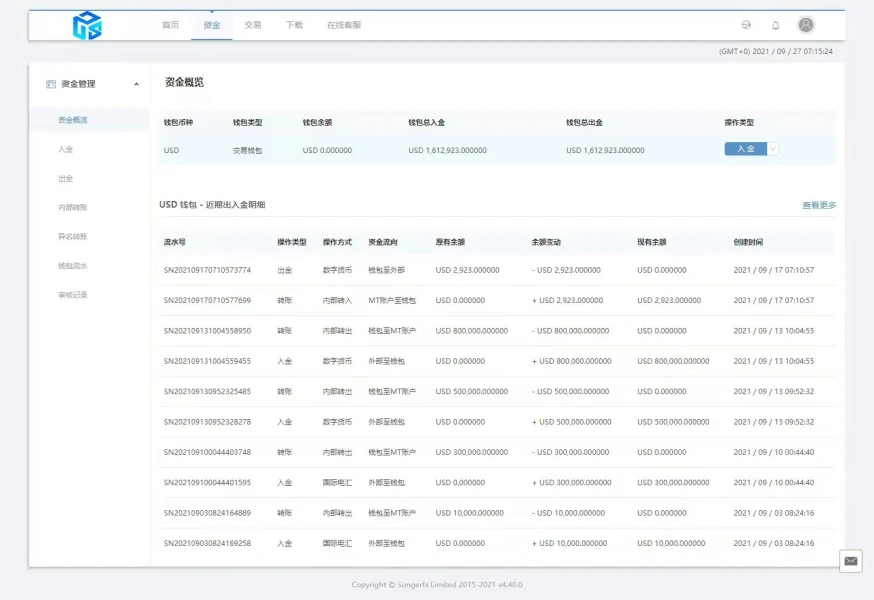
Task: Switch to the 交易 tab
Action: point(253,25)
